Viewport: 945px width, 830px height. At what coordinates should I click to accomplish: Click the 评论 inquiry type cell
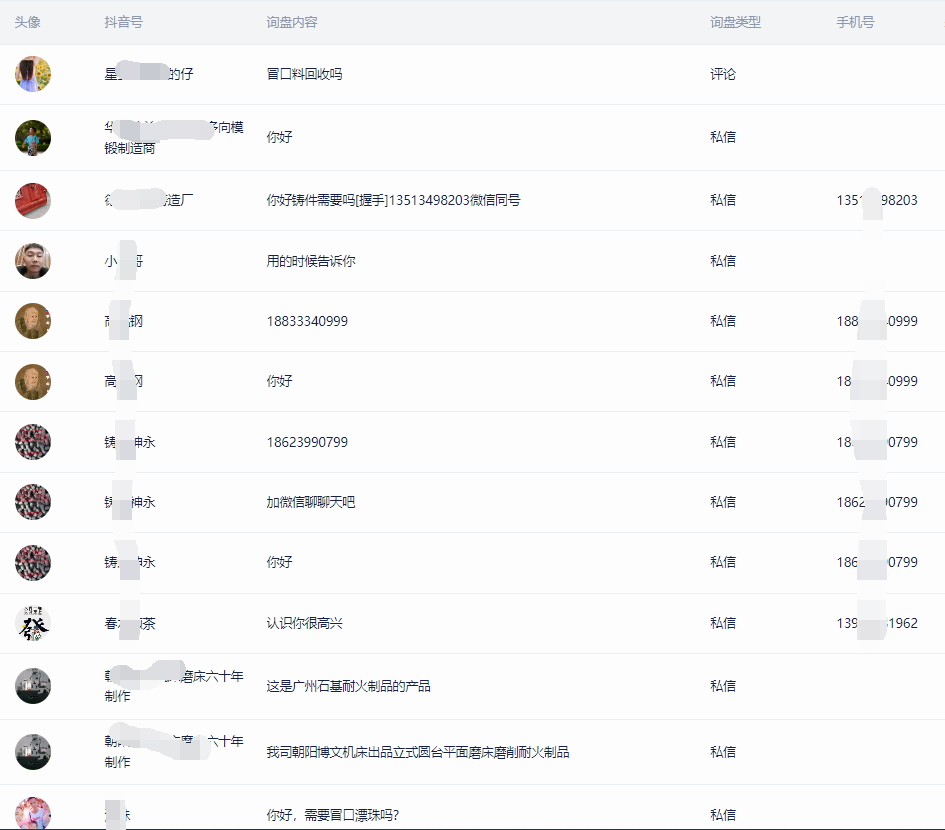pyautogui.click(x=723, y=74)
